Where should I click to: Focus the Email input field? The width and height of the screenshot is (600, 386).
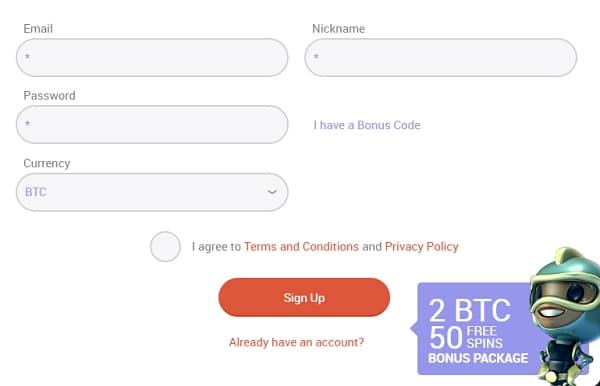152,57
